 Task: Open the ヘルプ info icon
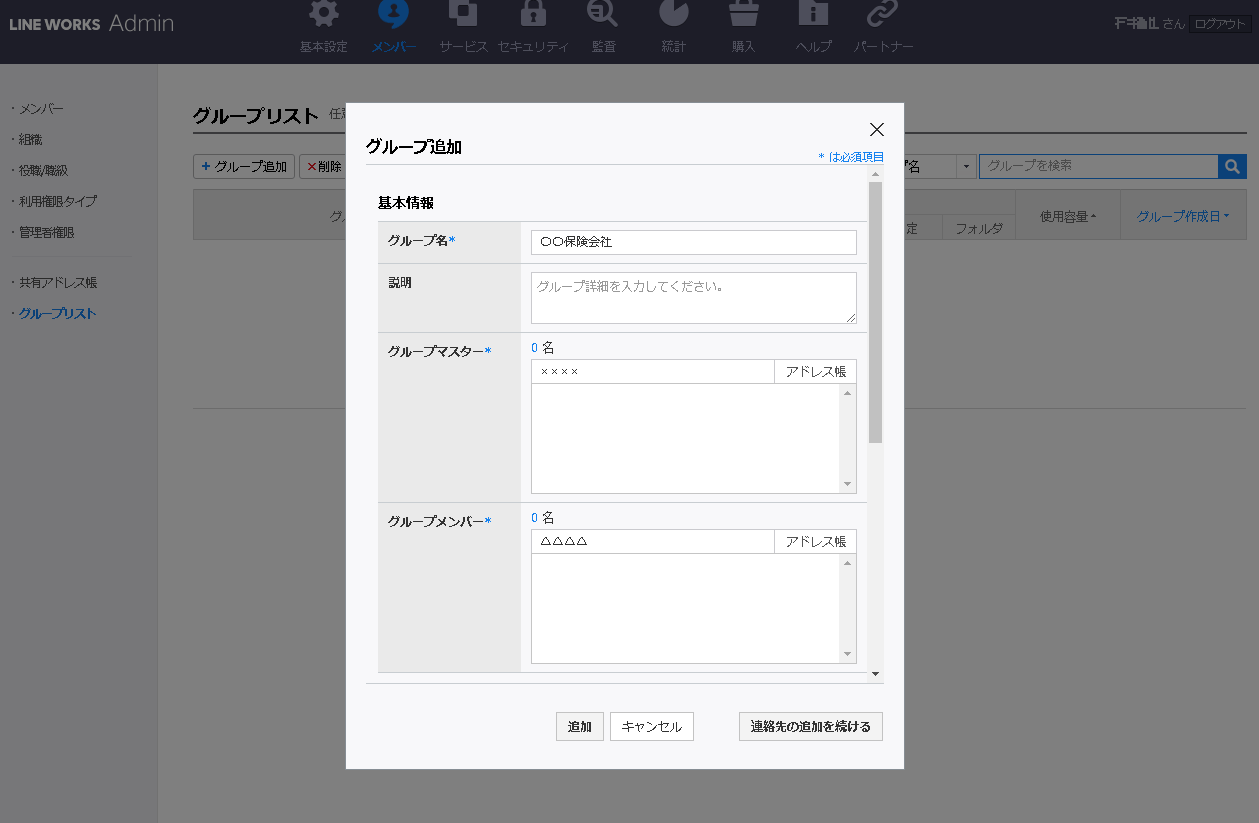point(813,15)
